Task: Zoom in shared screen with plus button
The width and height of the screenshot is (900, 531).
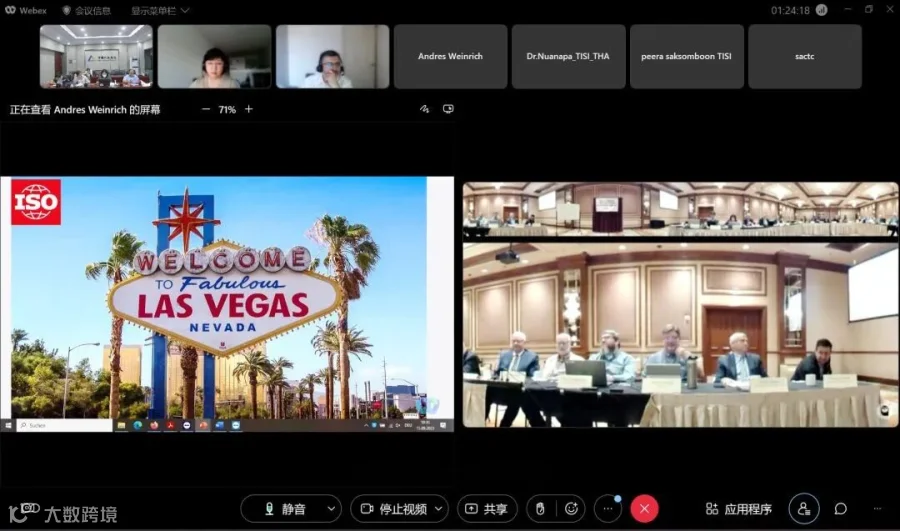Action: (x=249, y=109)
